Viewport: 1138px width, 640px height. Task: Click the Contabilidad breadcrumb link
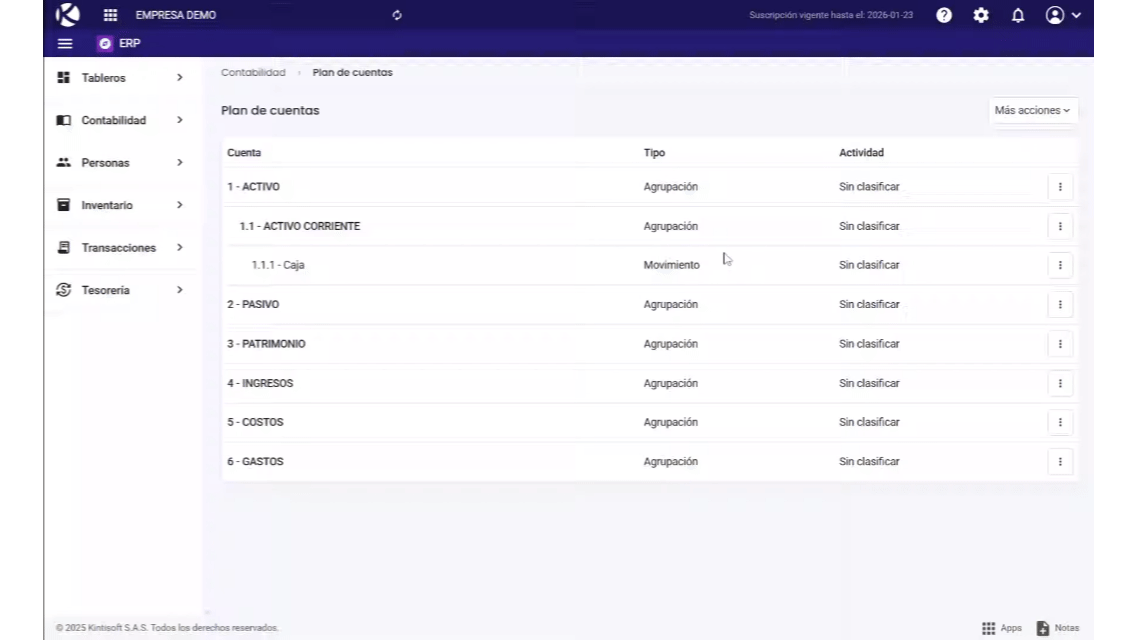pos(253,73)
